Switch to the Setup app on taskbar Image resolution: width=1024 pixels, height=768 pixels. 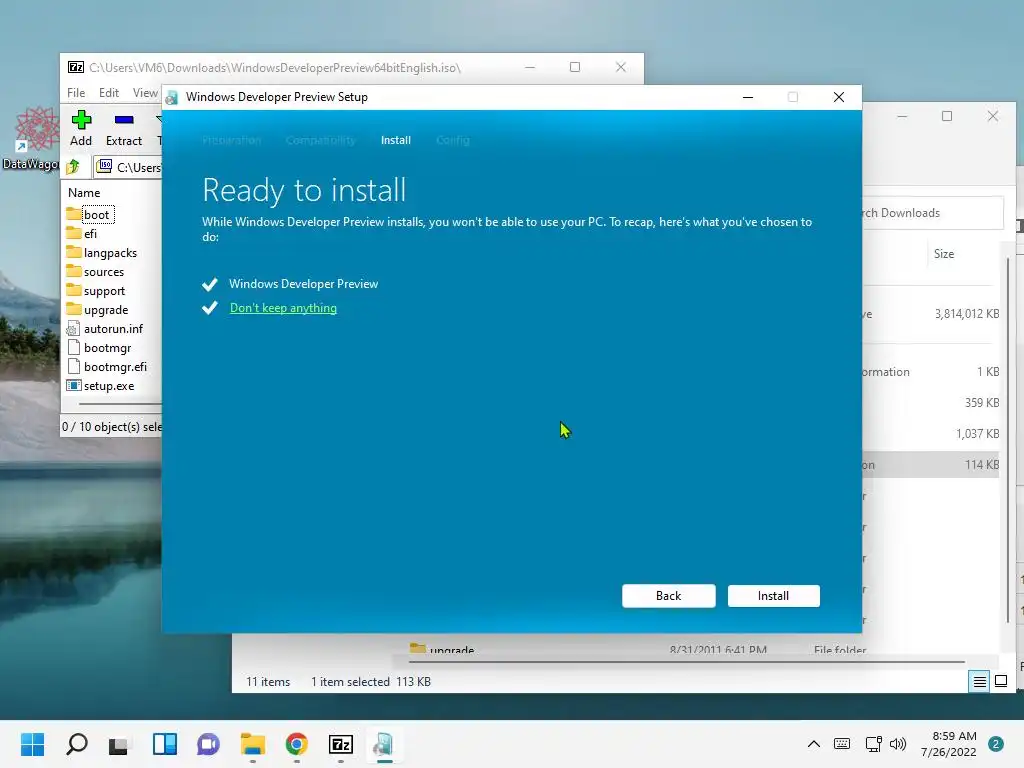[x=385, y=744]
